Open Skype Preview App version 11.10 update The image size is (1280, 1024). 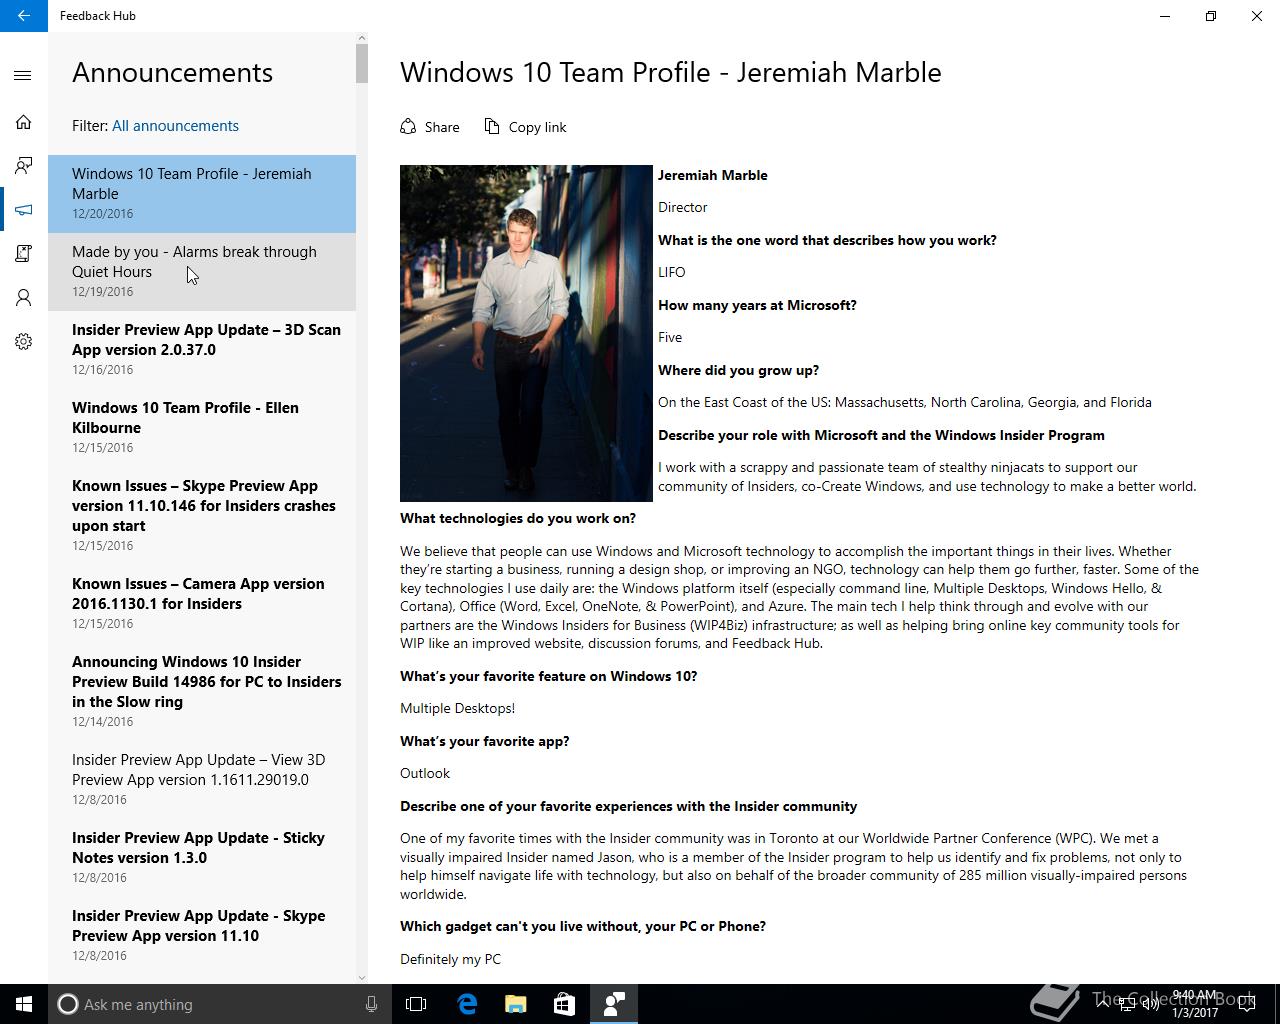pyautogui.click(x=202, y=936)
